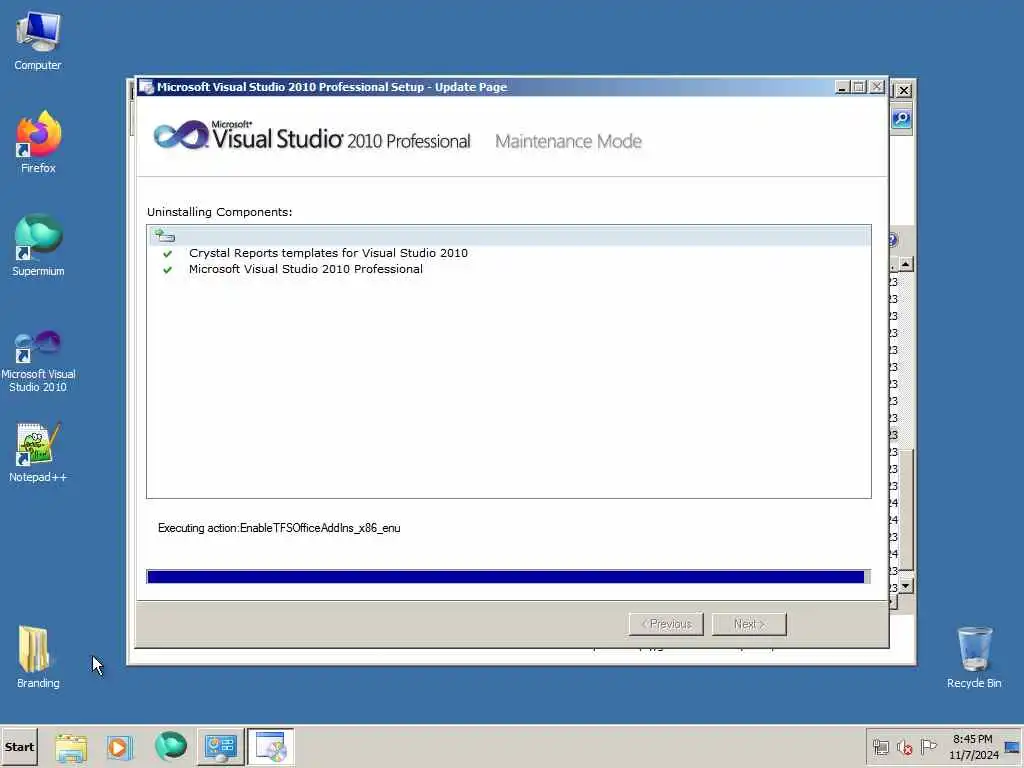Click the Next button

[749, 624]
